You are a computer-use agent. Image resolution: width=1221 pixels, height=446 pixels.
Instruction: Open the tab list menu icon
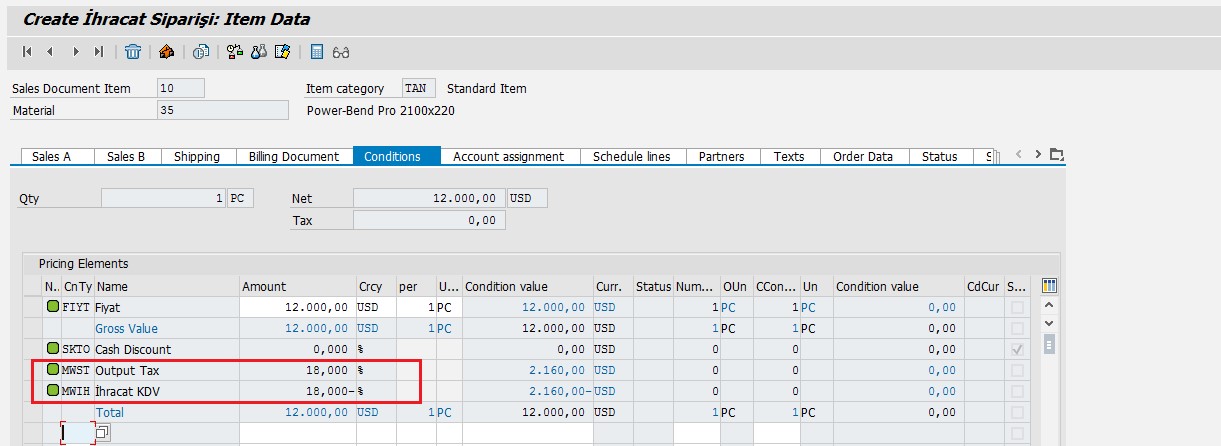point(1057,155)
